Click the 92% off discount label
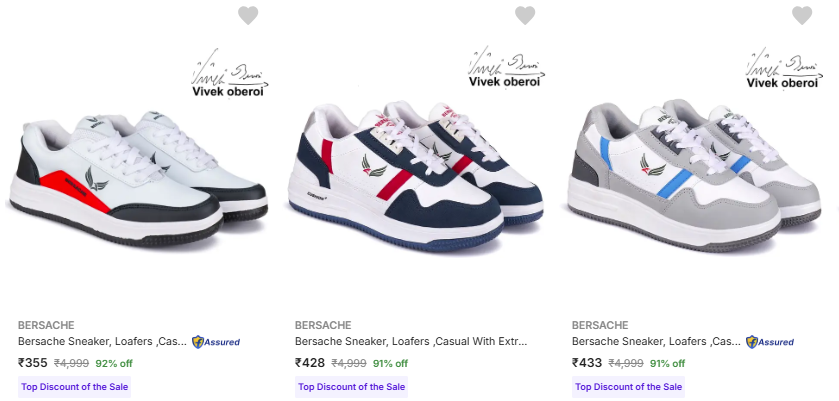The width and height of the screenshot is (839, 401). point(114,363)
